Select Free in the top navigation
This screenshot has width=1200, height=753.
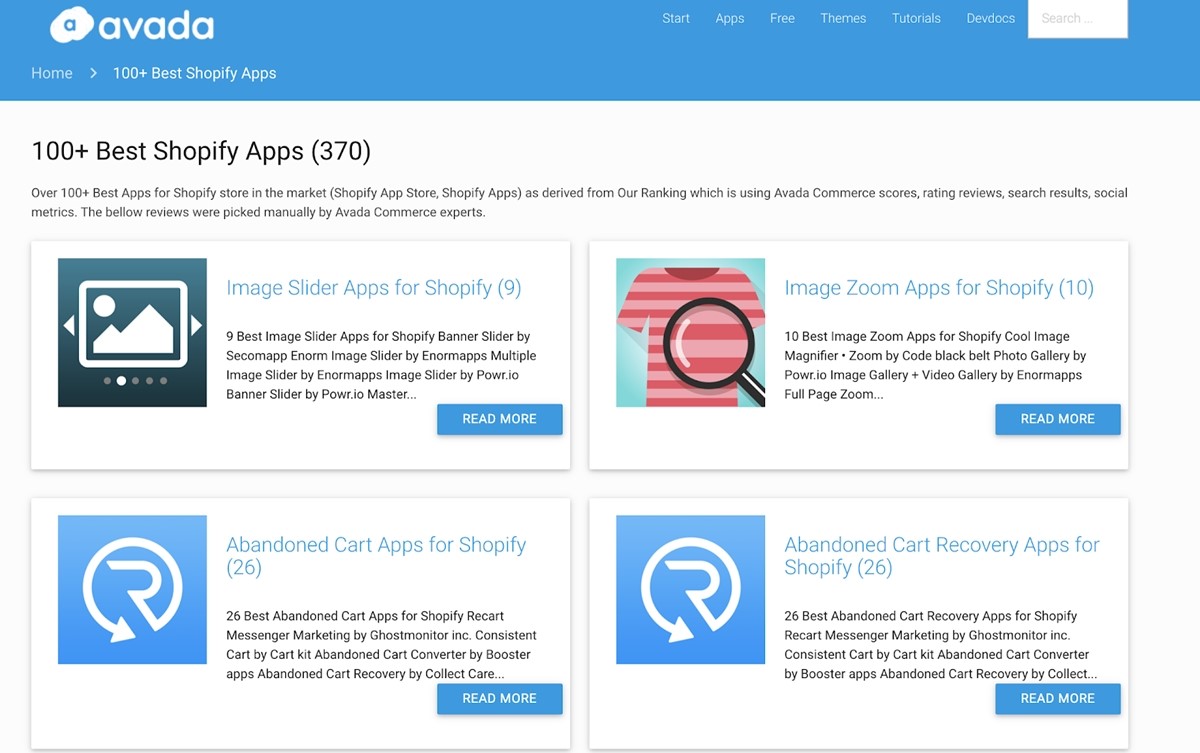(x=782, y=18)
